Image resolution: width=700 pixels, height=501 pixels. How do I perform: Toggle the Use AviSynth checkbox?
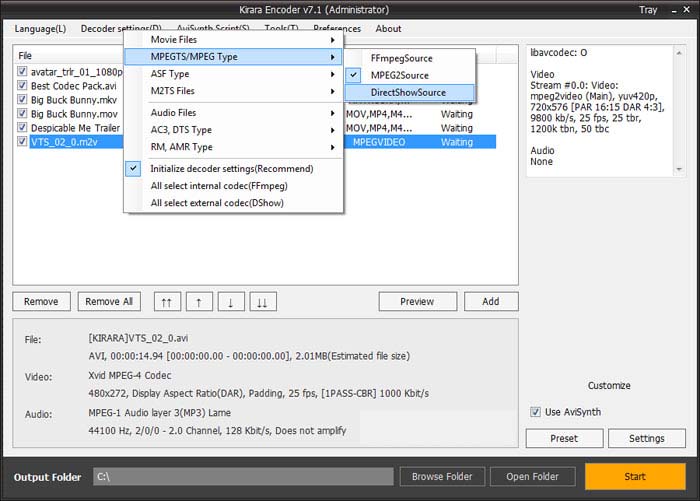tap(536, 412)
